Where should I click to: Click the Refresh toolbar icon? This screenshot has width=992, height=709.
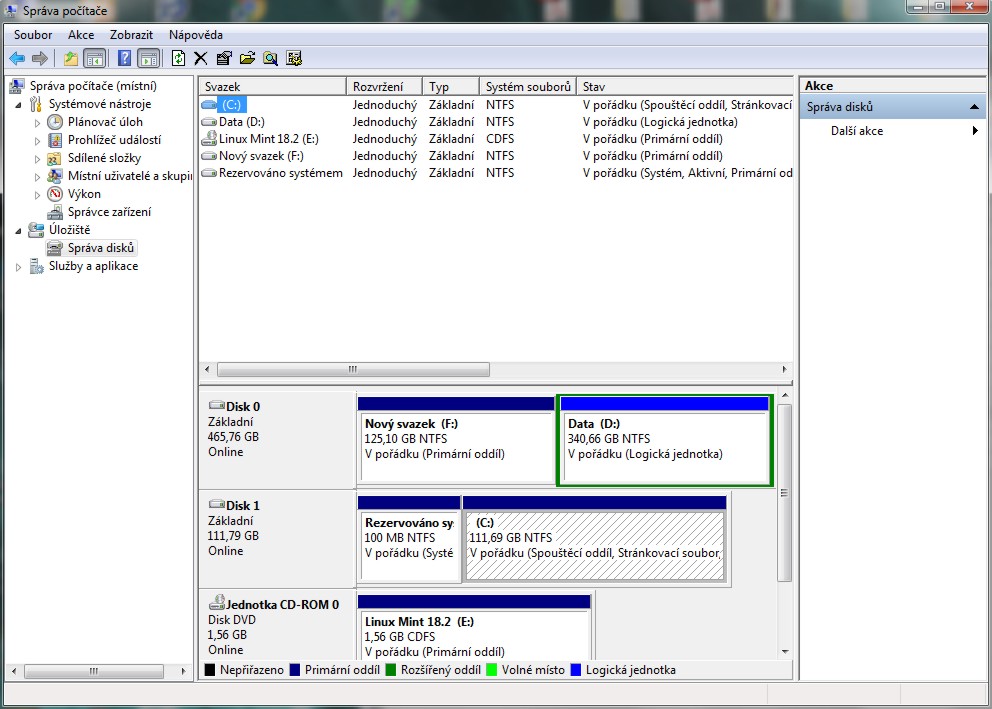point(179,58)
